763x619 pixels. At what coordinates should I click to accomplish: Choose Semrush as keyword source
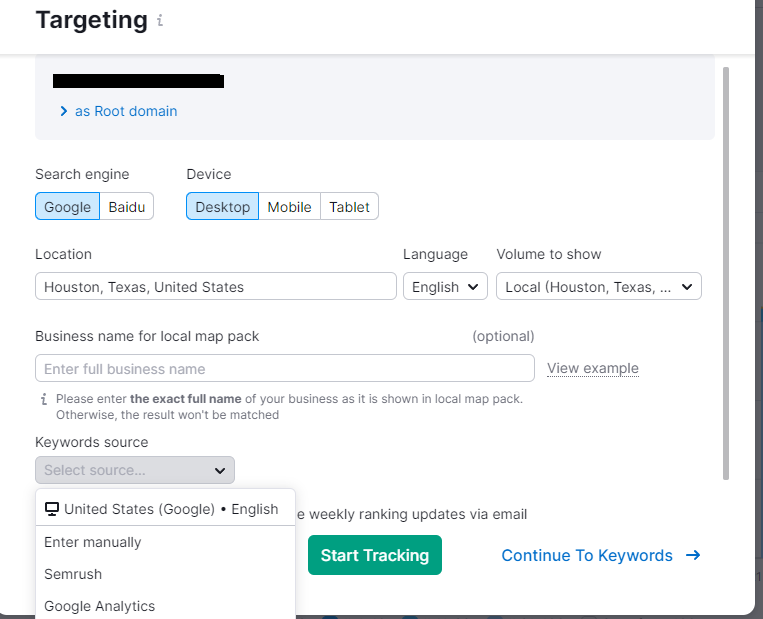click(73, 574)
